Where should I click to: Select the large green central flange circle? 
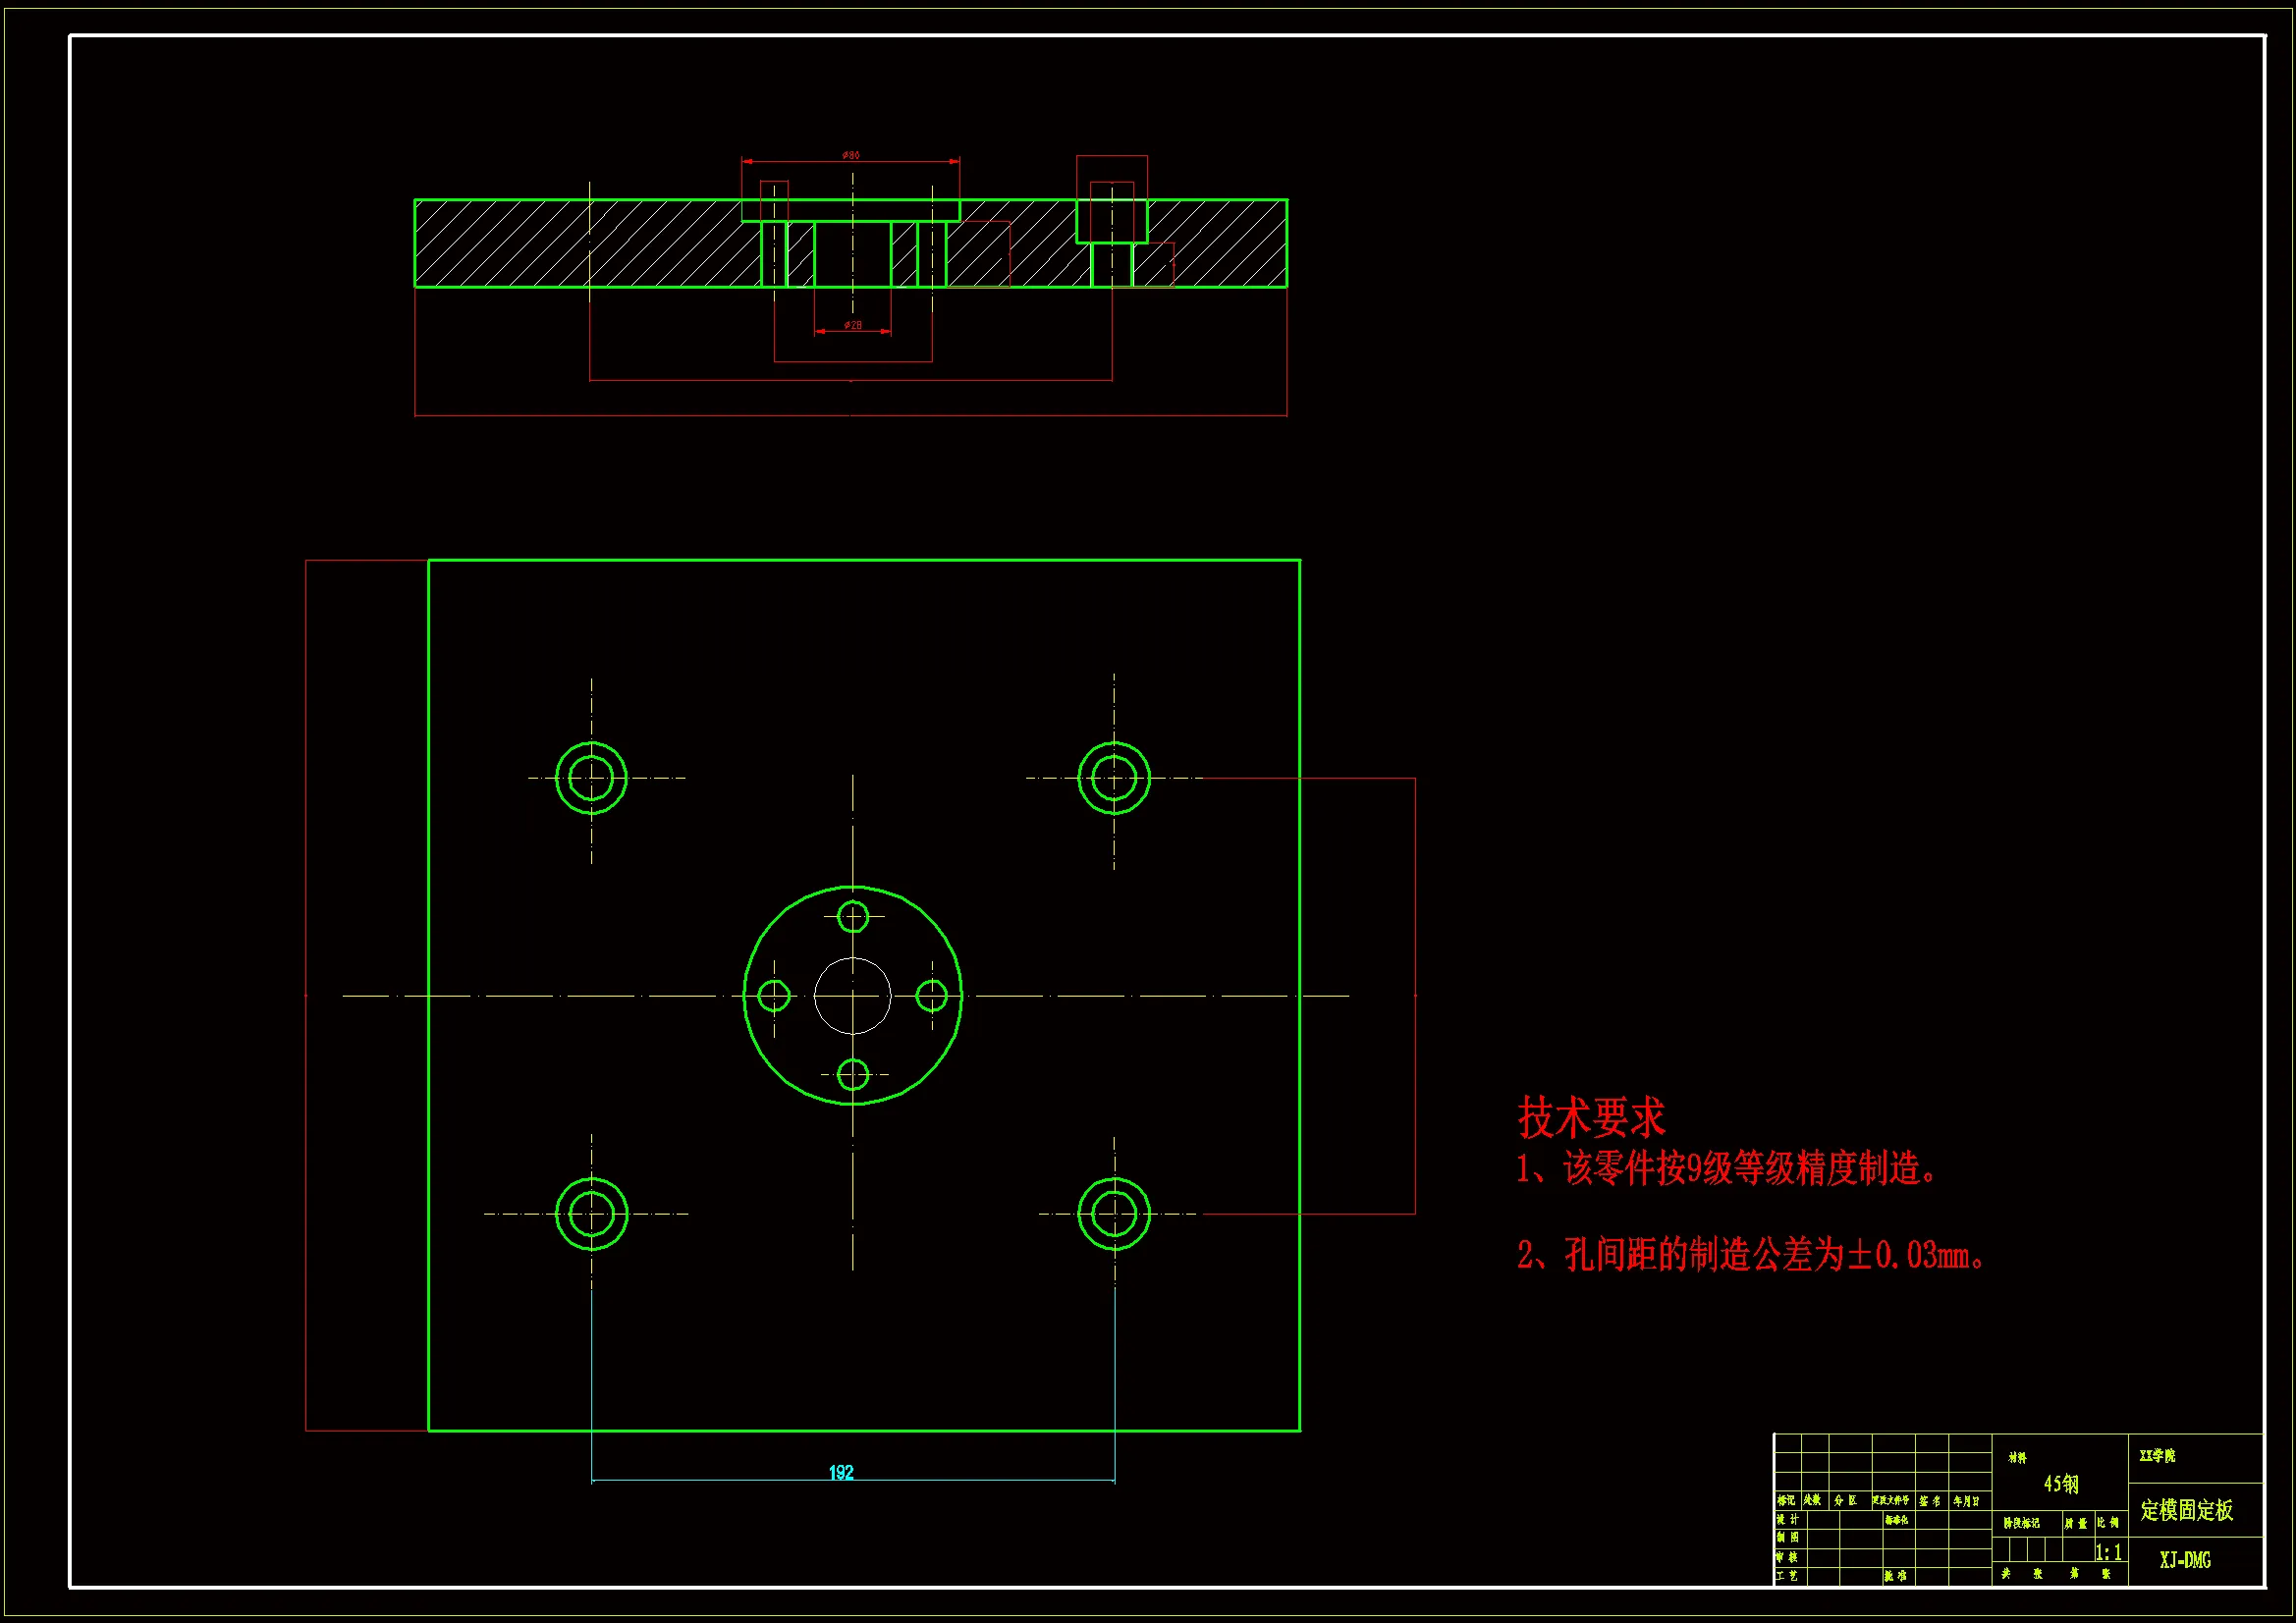click(x=776, y=919)
